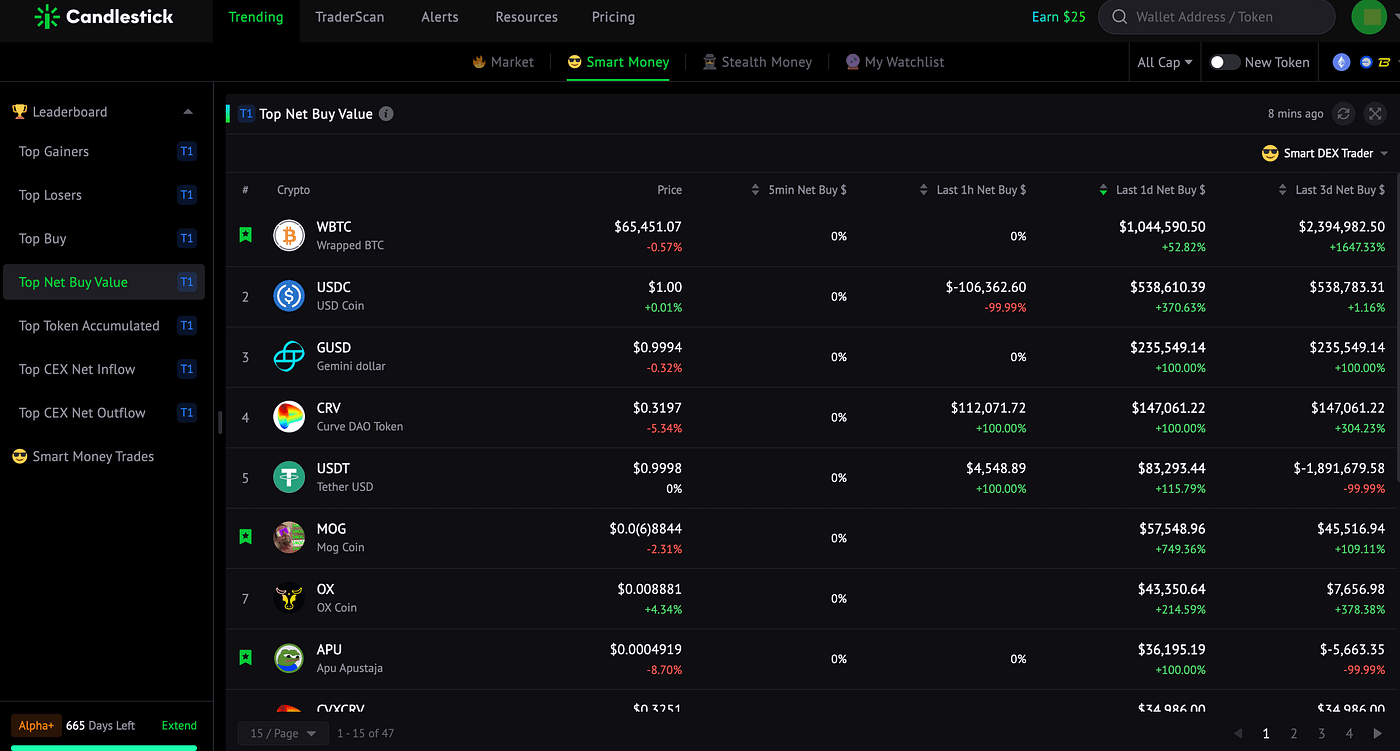Open the 15 / Page selector
The width and height of the screenshot is (1400, 751).
coord(283,733)
